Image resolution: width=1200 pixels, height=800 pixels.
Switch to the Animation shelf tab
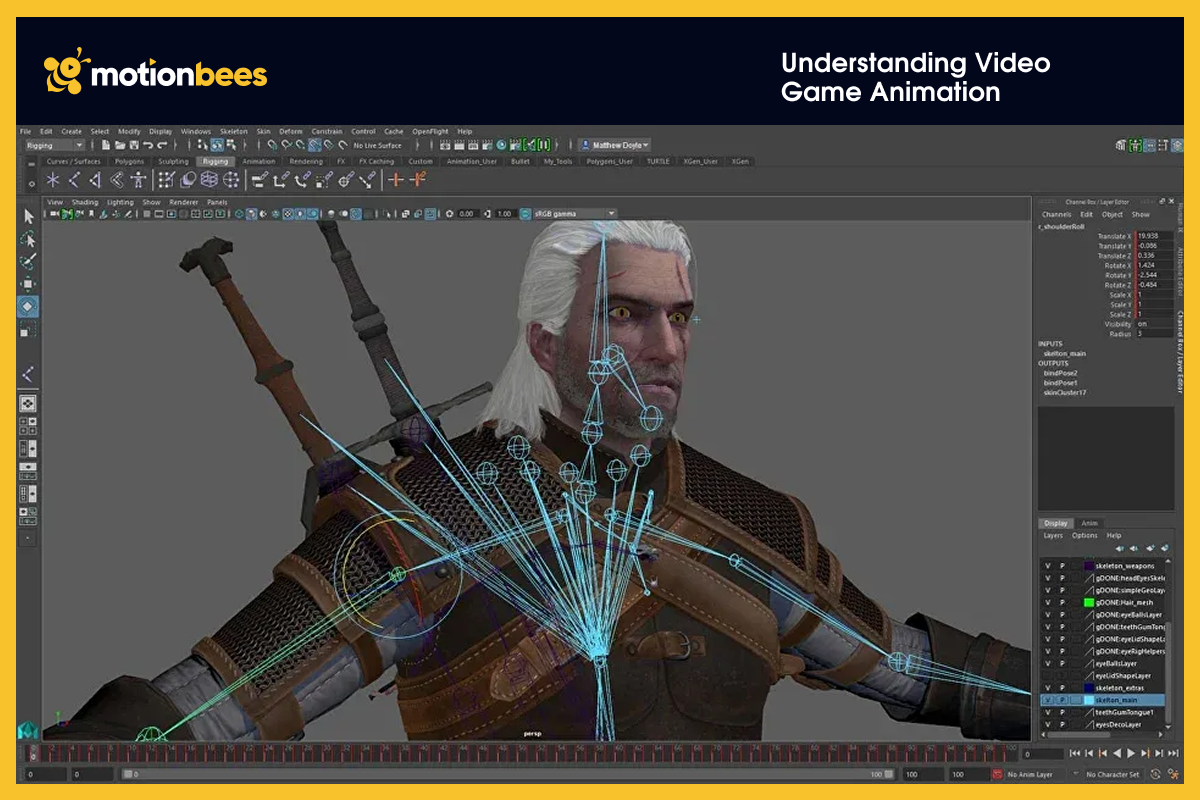(x=258, y=161)
